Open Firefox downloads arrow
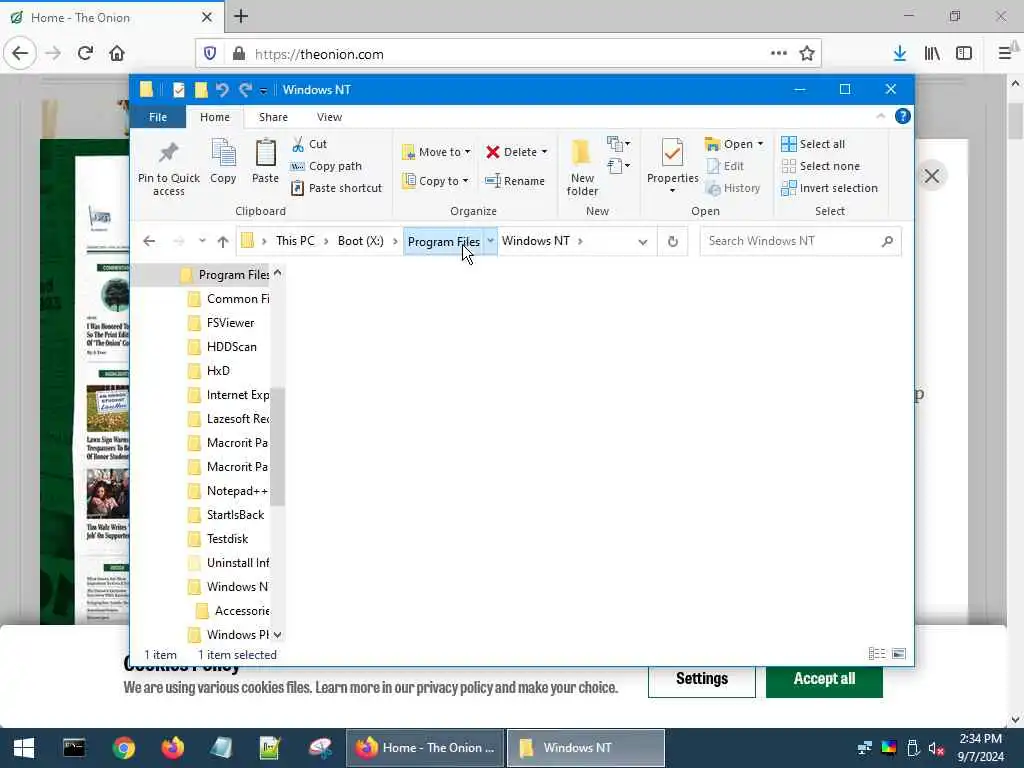1024x768 pixels. point(900,54)
